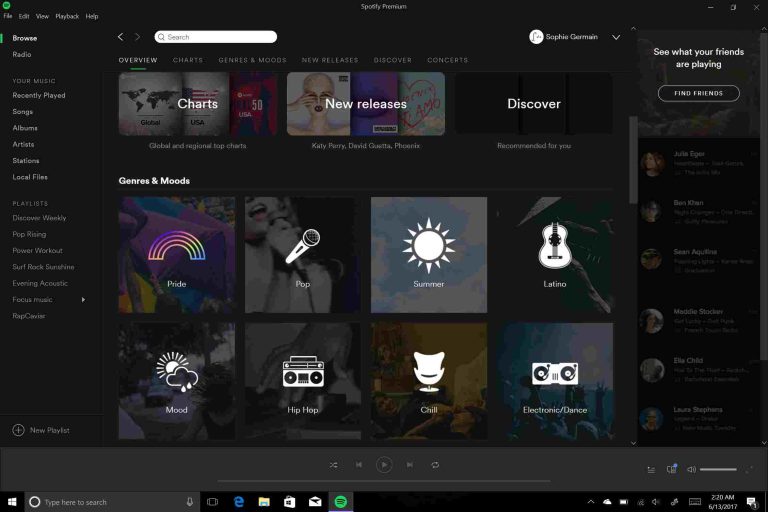Open the Action Center notifications icon
This screenshot has width=768, height=512.
pyautogui.click(x=751, y=502)
